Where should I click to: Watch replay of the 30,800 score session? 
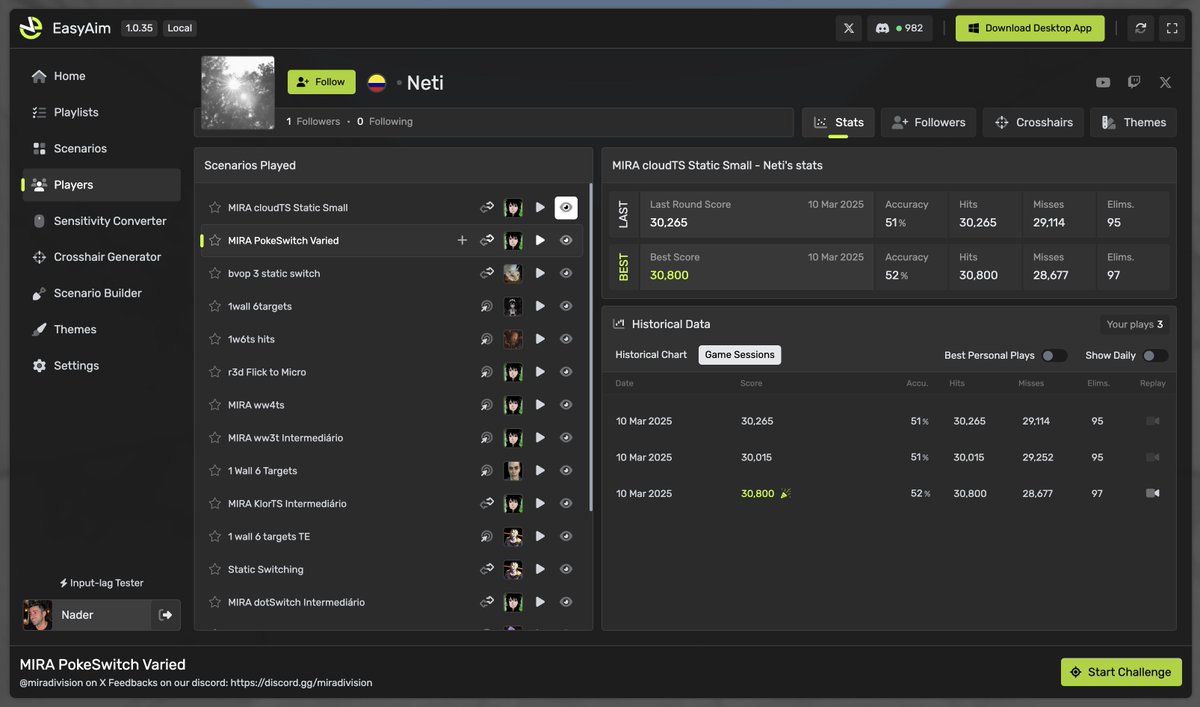1152,493
